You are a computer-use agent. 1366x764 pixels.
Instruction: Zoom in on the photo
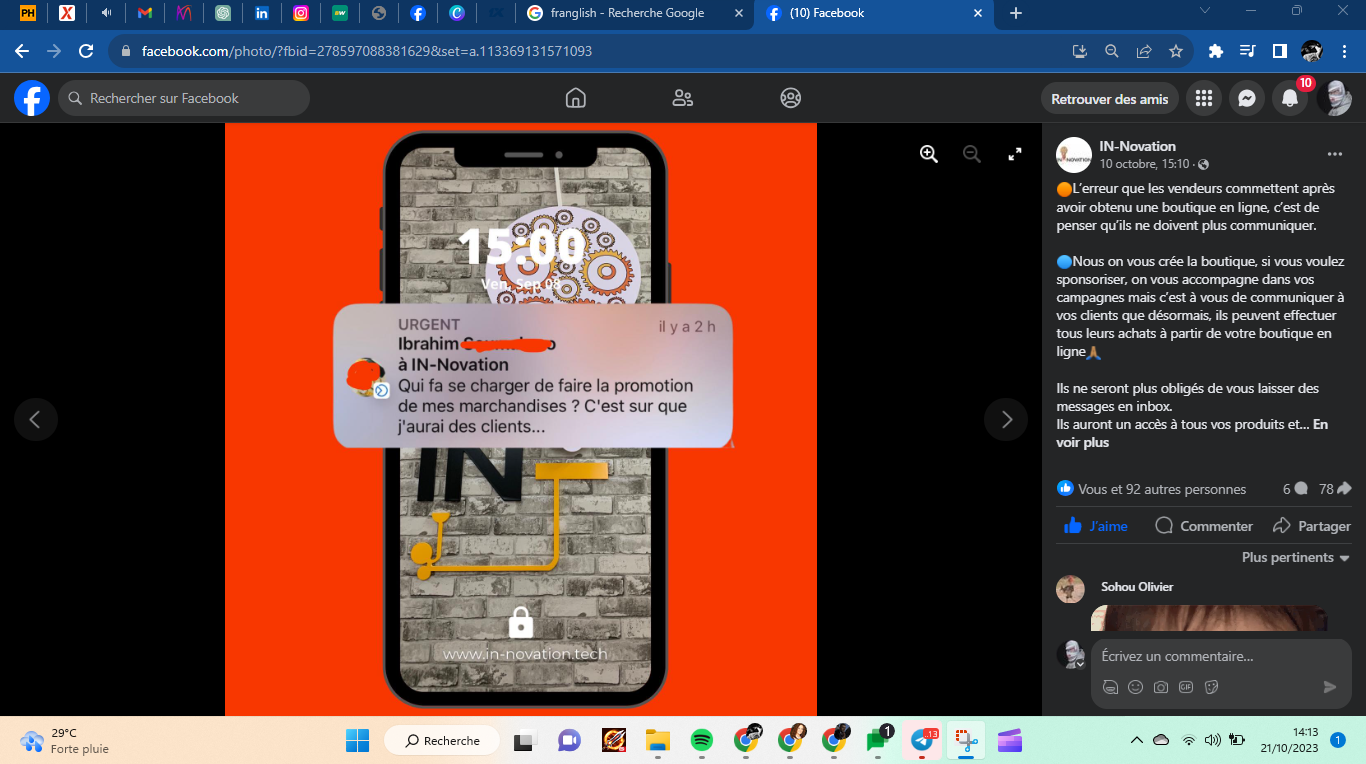(929, 154)
